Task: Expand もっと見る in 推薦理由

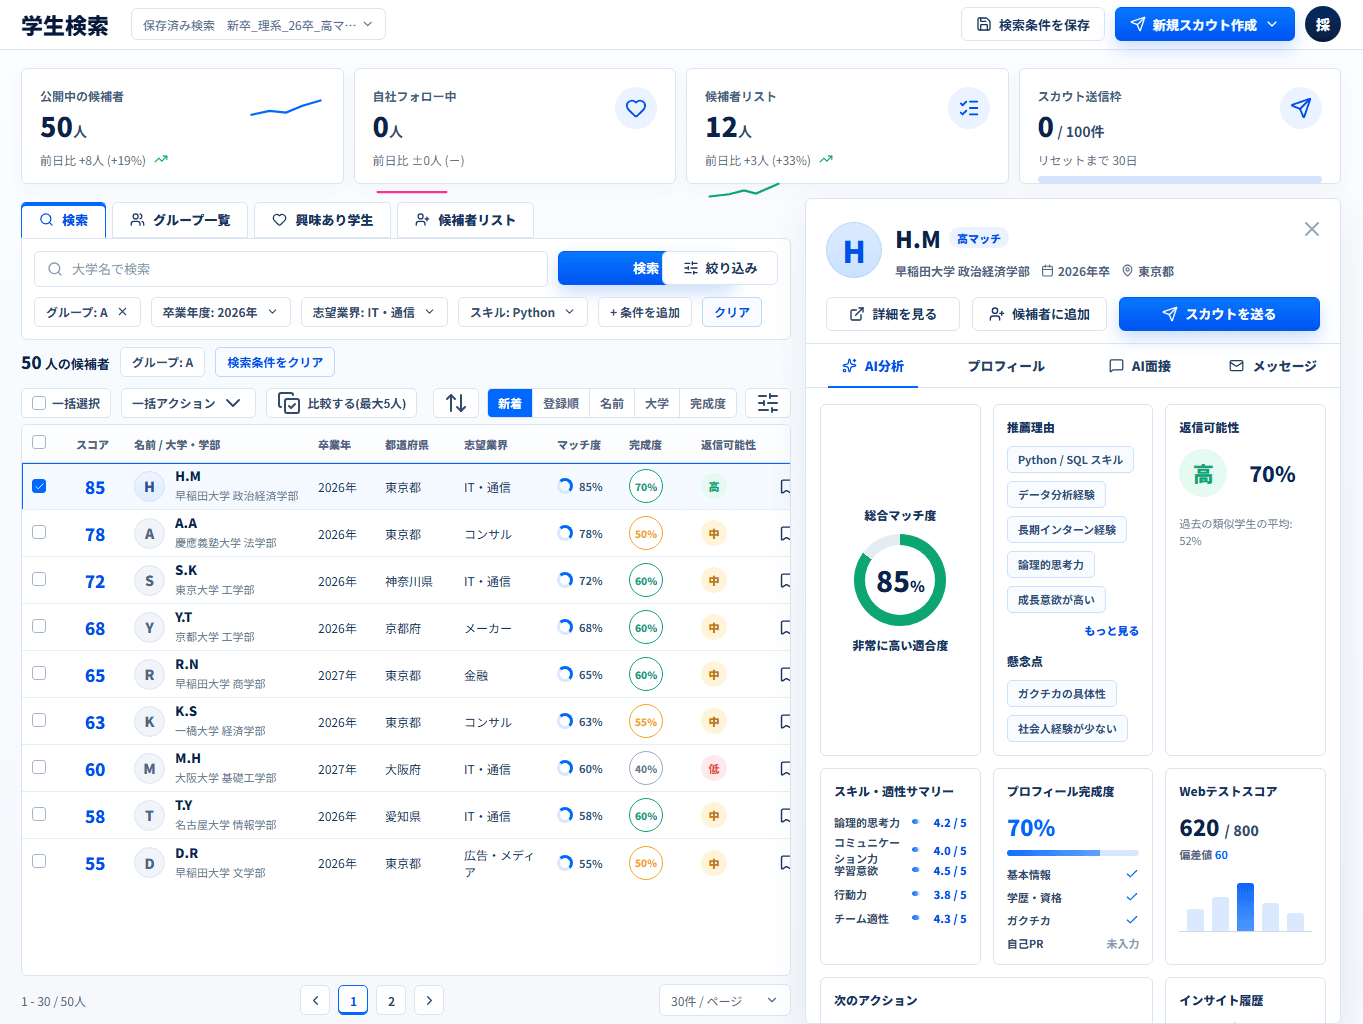Action: (x=1111, y=631)
